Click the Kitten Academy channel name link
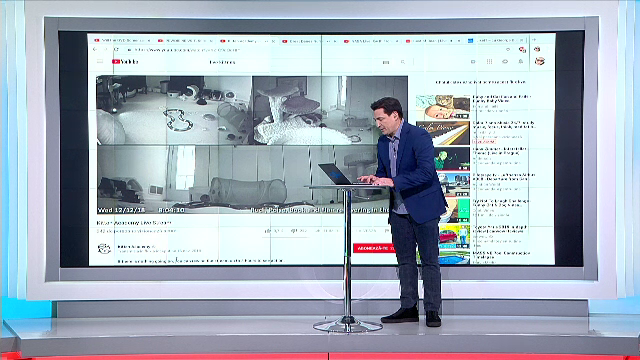The image size is (640, 360). (136, 247)
